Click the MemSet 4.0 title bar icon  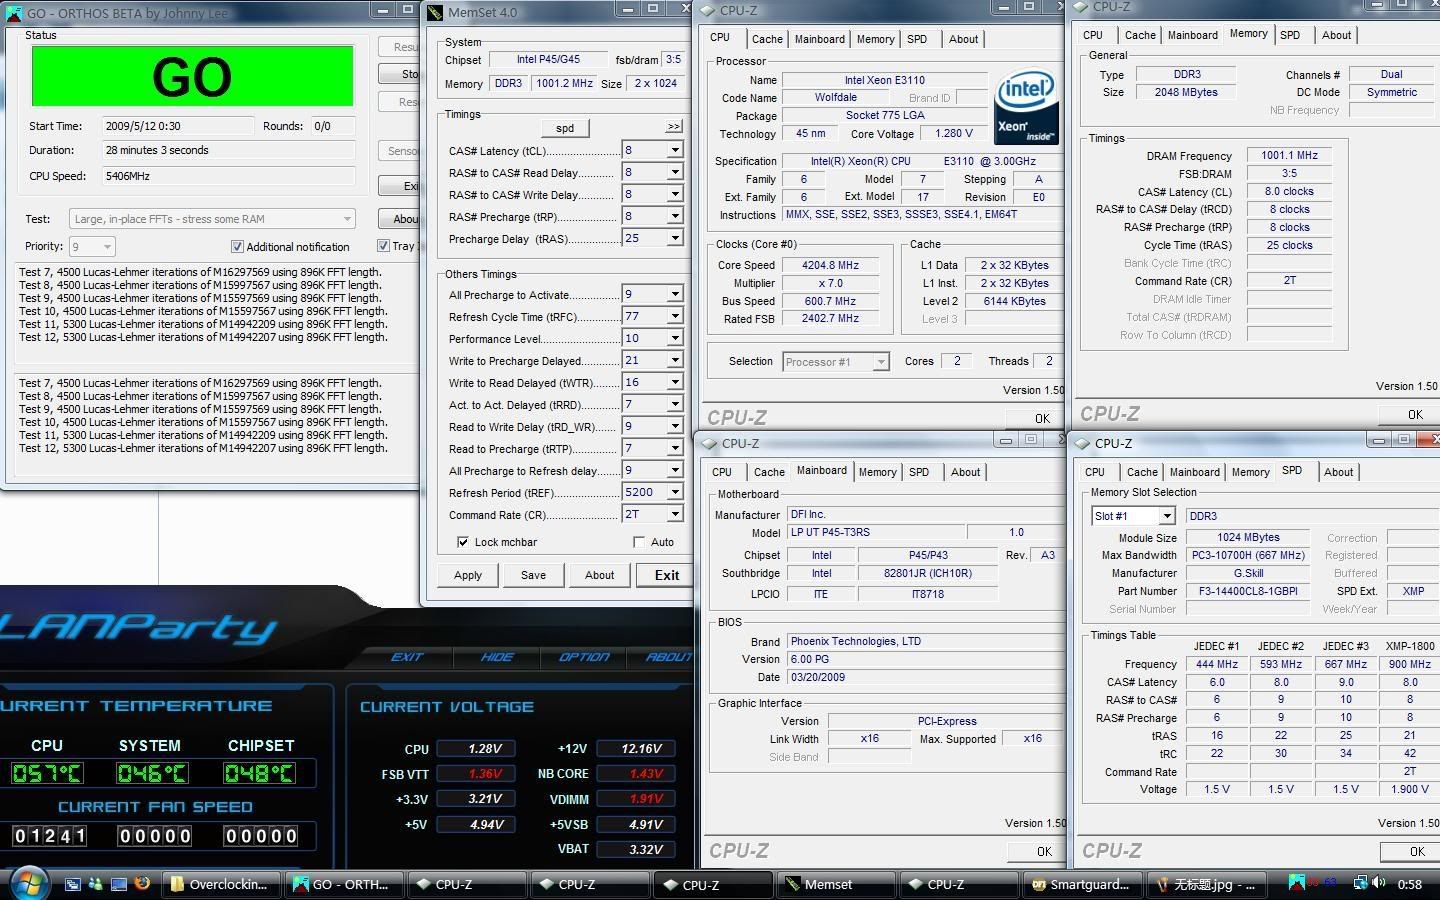tap(435, 12)
